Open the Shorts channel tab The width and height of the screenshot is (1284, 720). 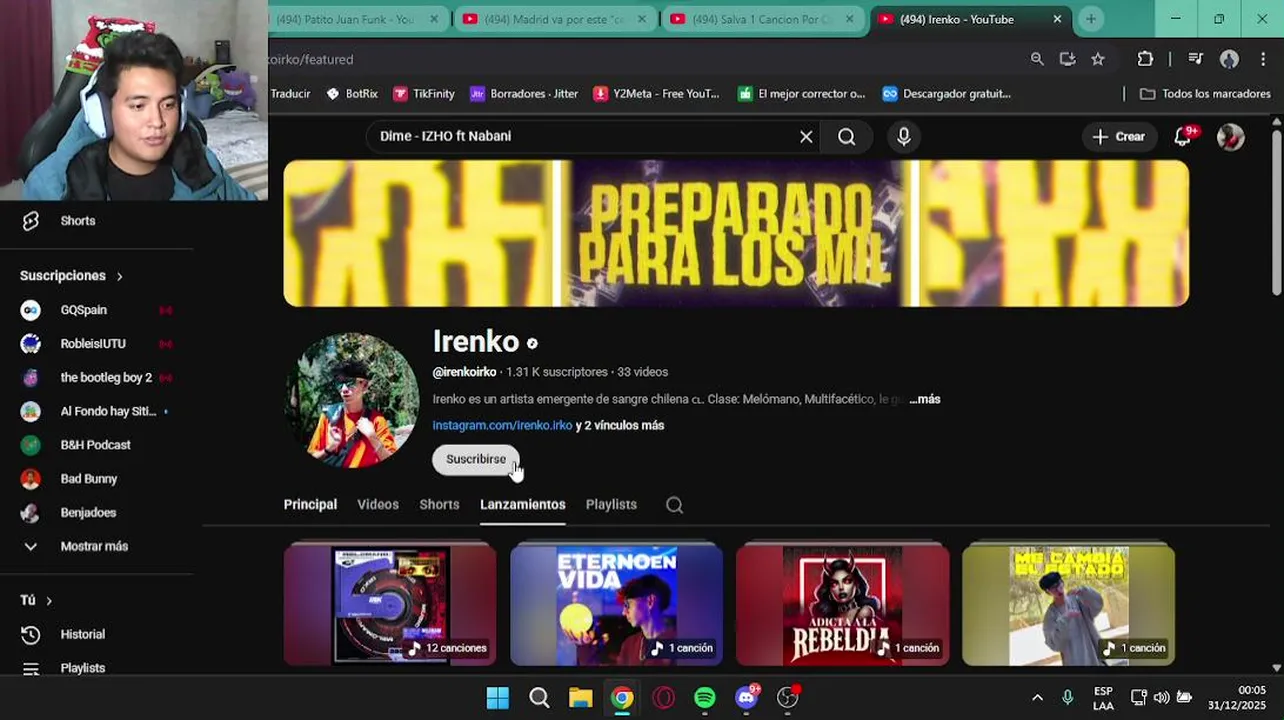439,505
